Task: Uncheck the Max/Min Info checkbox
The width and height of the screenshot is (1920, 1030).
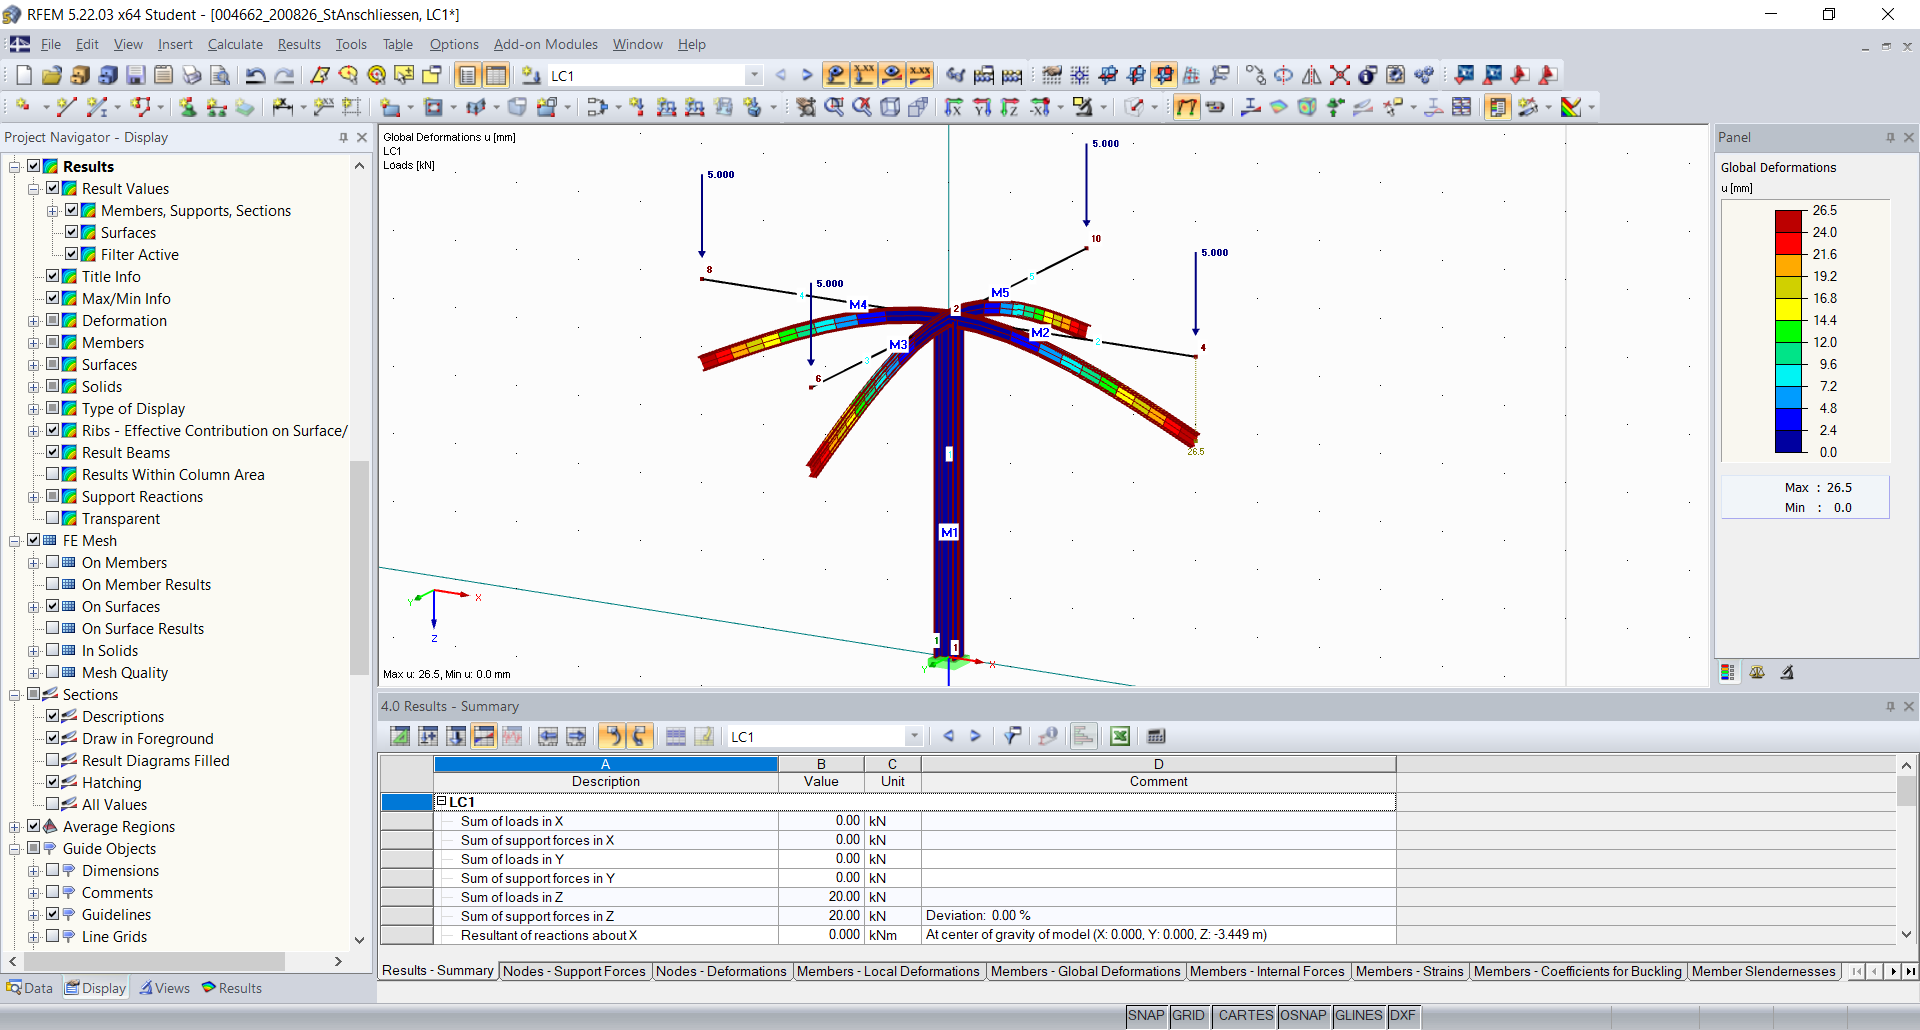Action: [x=53, y=298]
